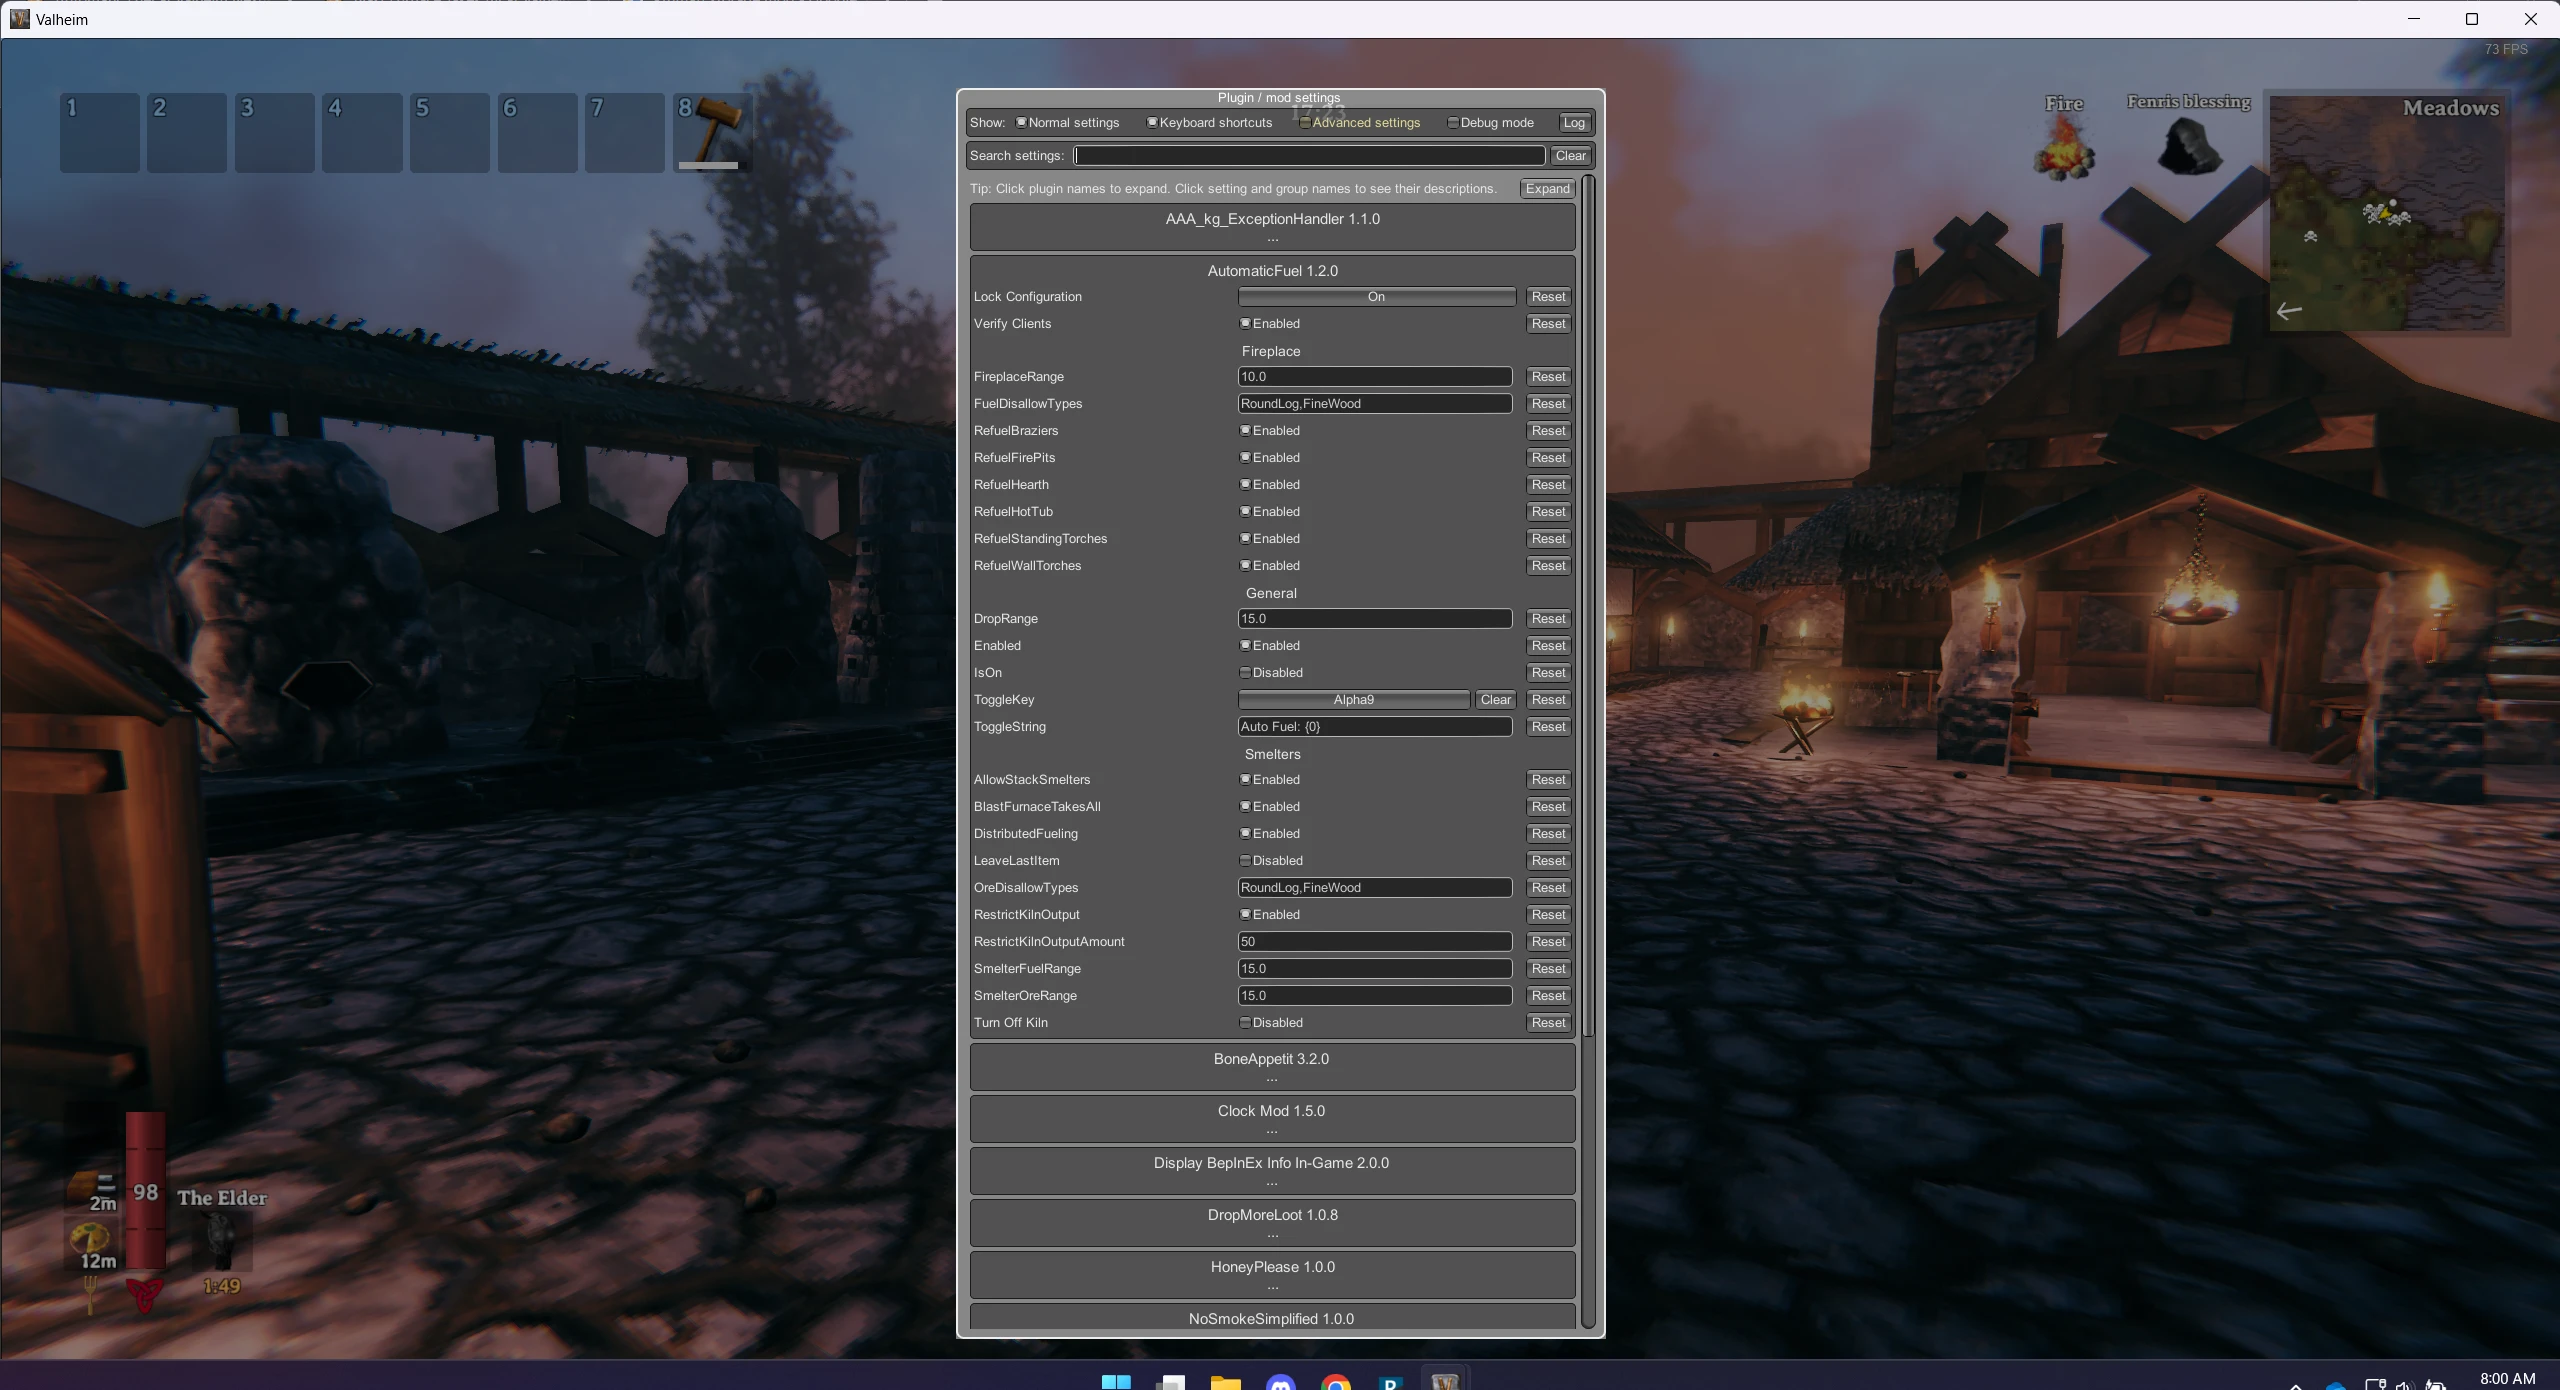Expand the HoneyPlease 1.0.0 plugin
This screenshot has width=2560, height=1390.
[1272, 1275]
